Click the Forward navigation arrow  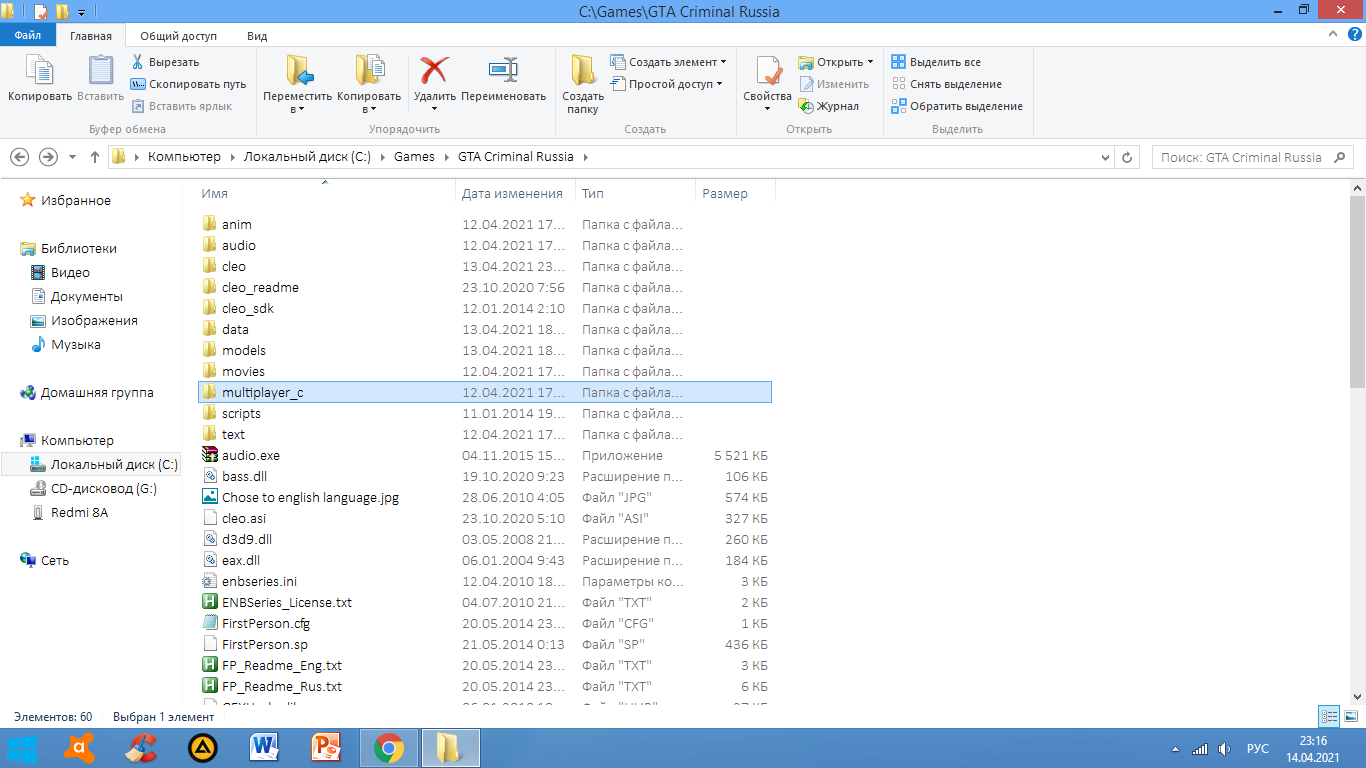[x=48, y=157]
